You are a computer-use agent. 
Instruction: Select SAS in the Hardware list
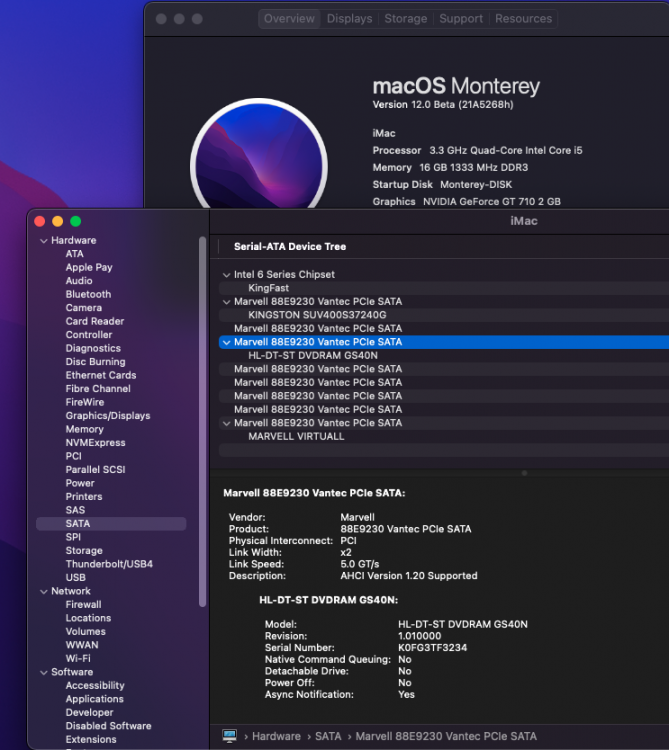[75, 510]
